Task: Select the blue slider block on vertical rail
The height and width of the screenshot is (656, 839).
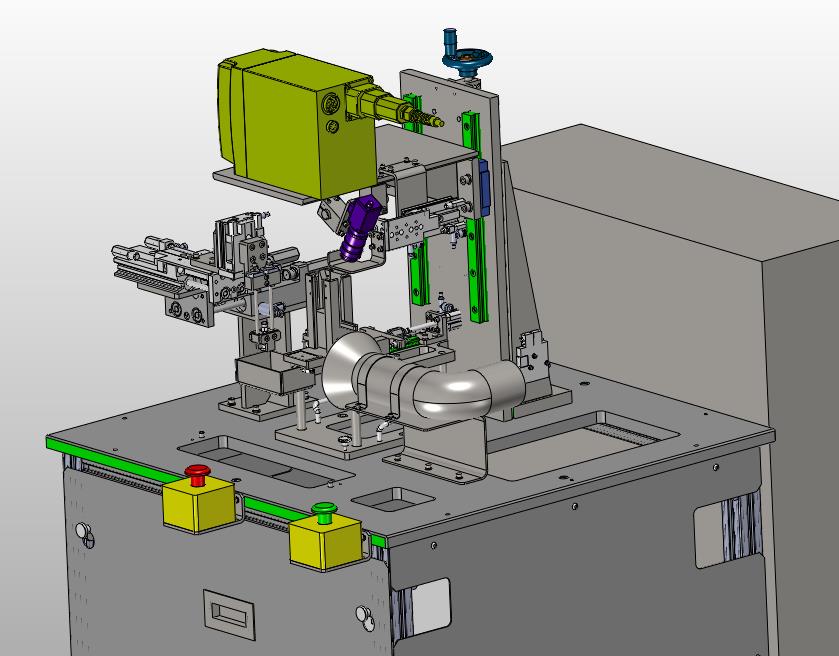Action: pos(485,187)
